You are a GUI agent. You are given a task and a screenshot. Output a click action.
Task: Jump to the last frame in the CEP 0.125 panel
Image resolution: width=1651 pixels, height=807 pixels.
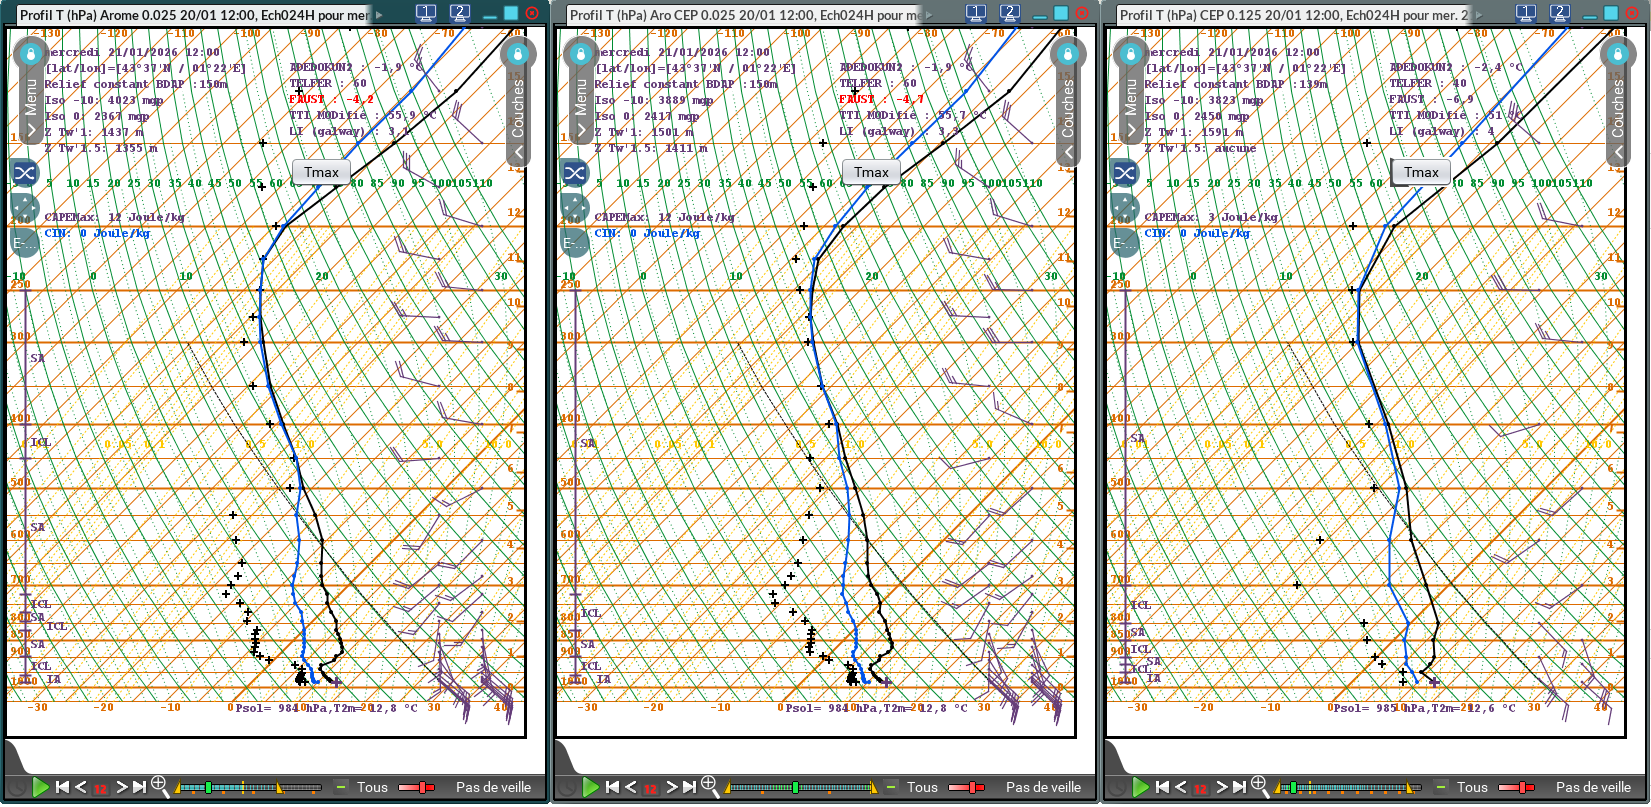click(1239, 787)
